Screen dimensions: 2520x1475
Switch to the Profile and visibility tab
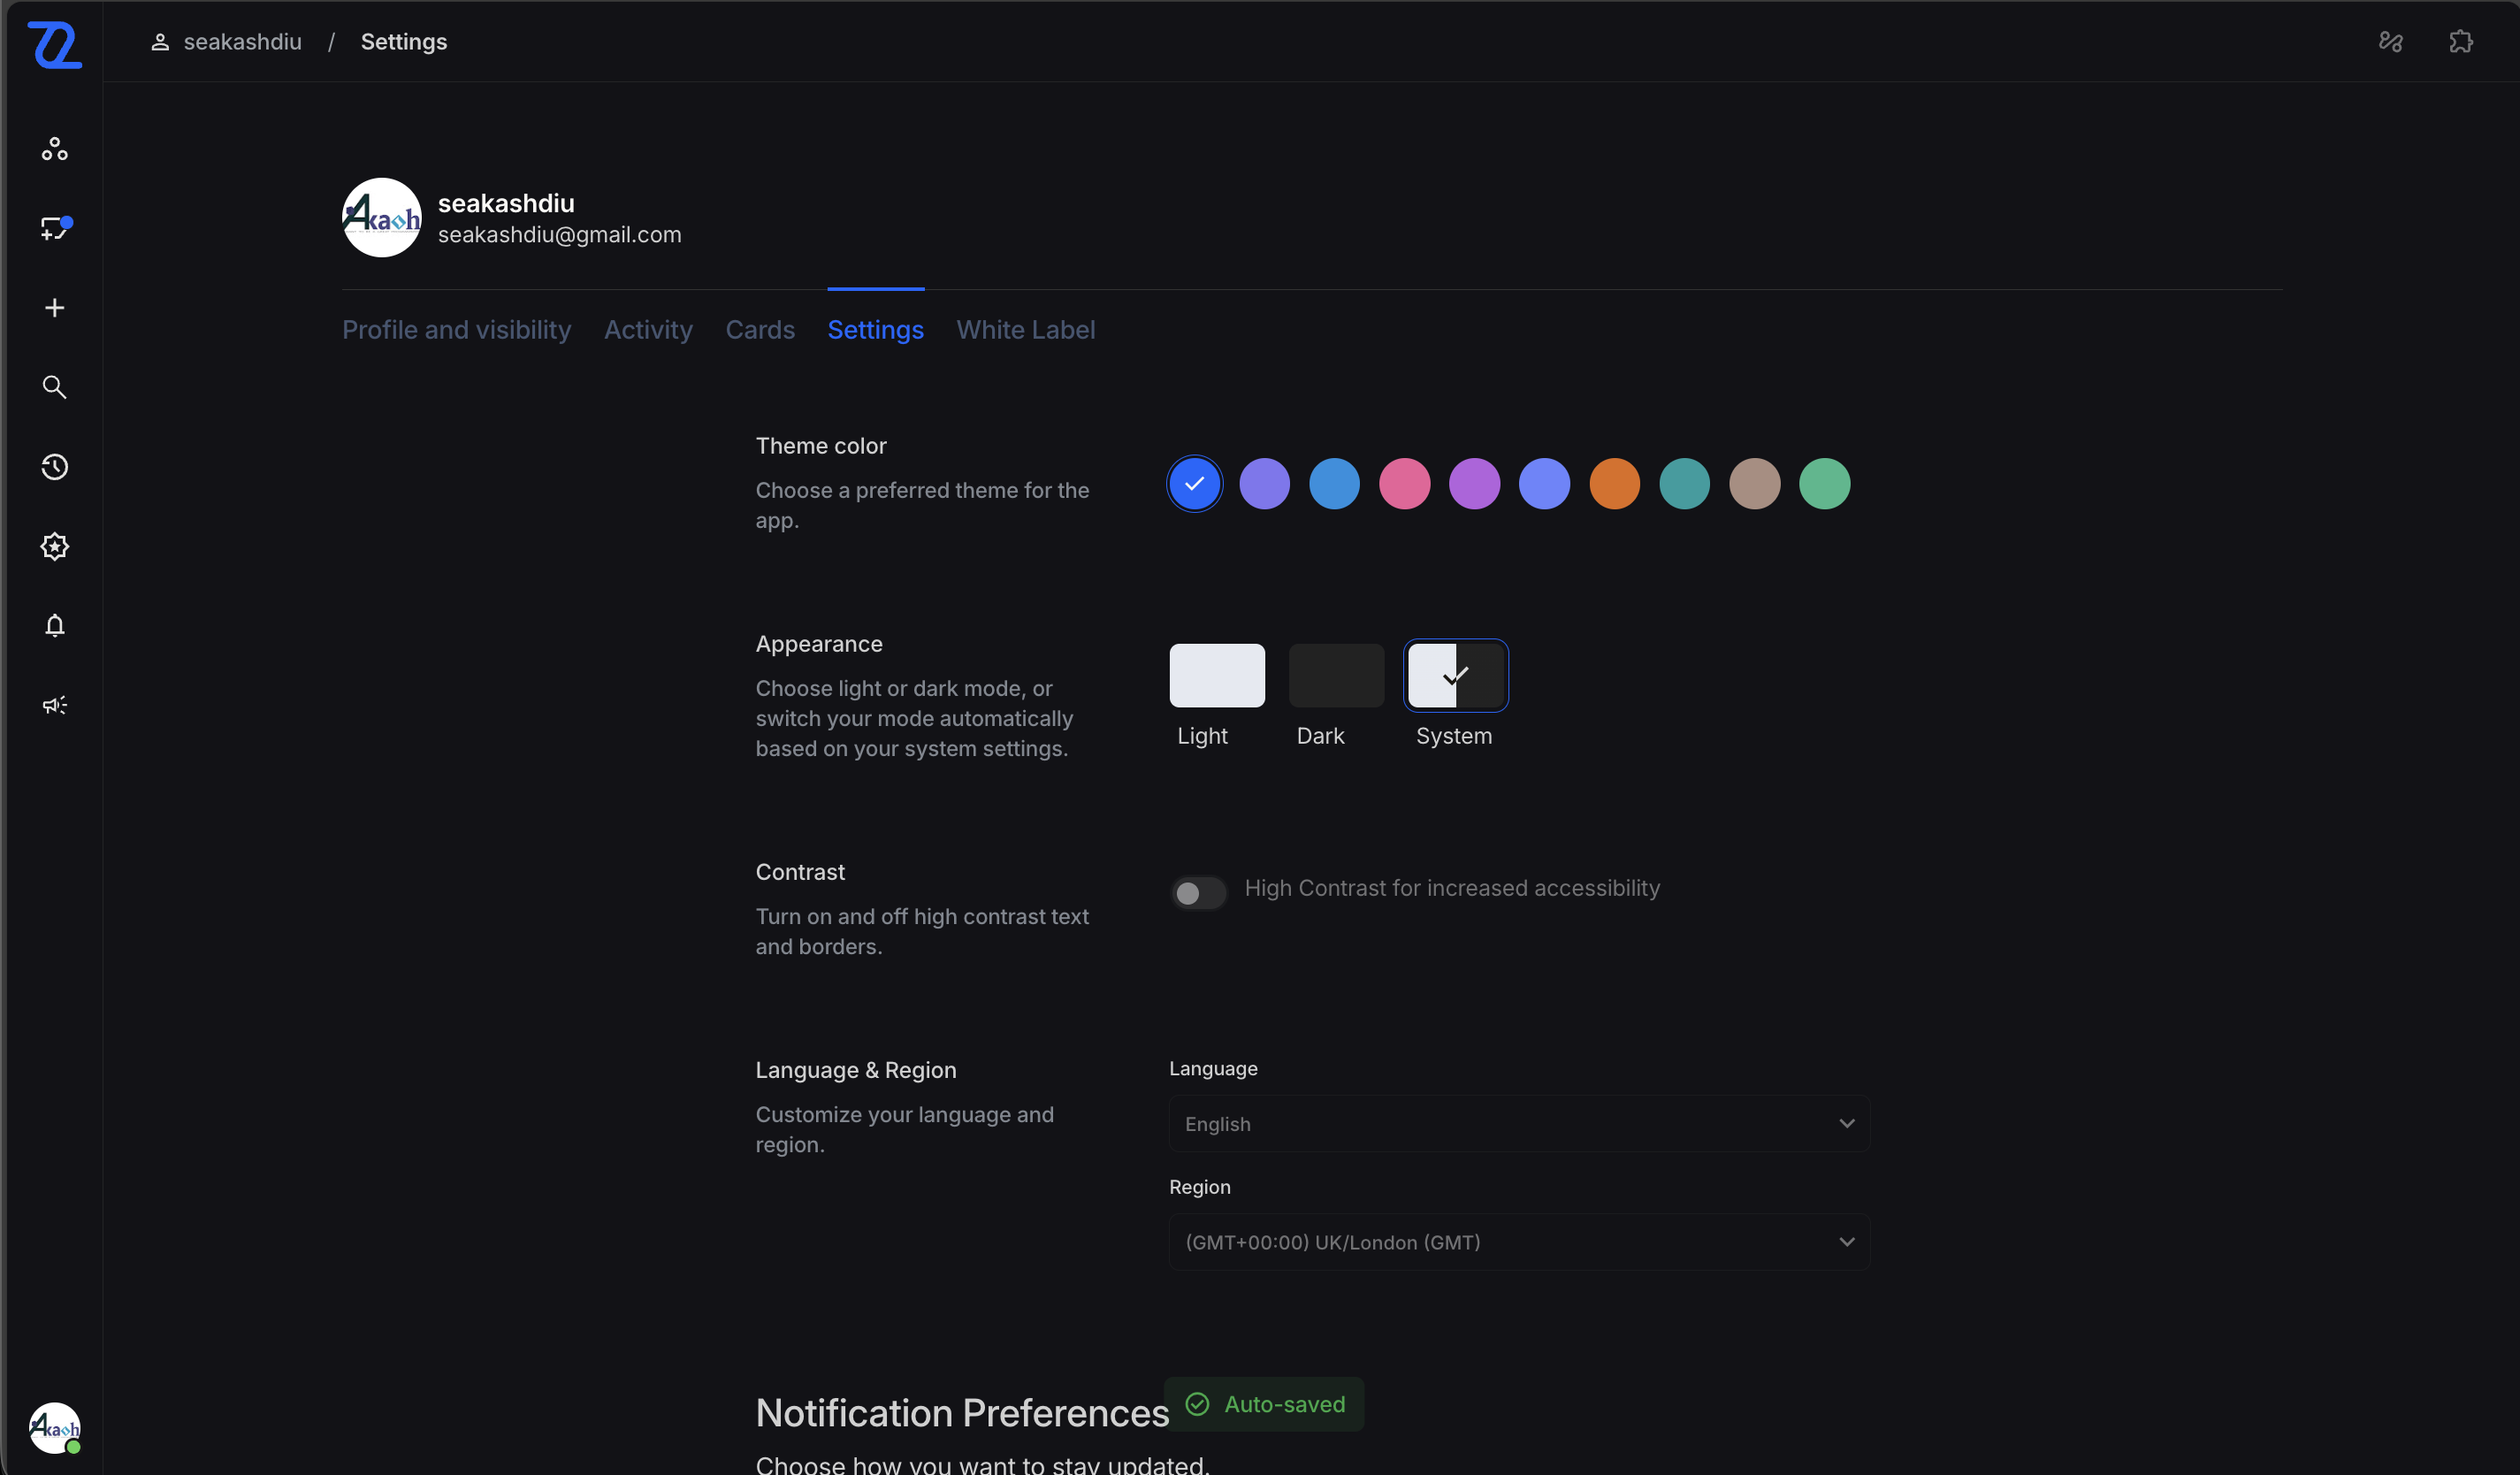click(x=456, y=330)
